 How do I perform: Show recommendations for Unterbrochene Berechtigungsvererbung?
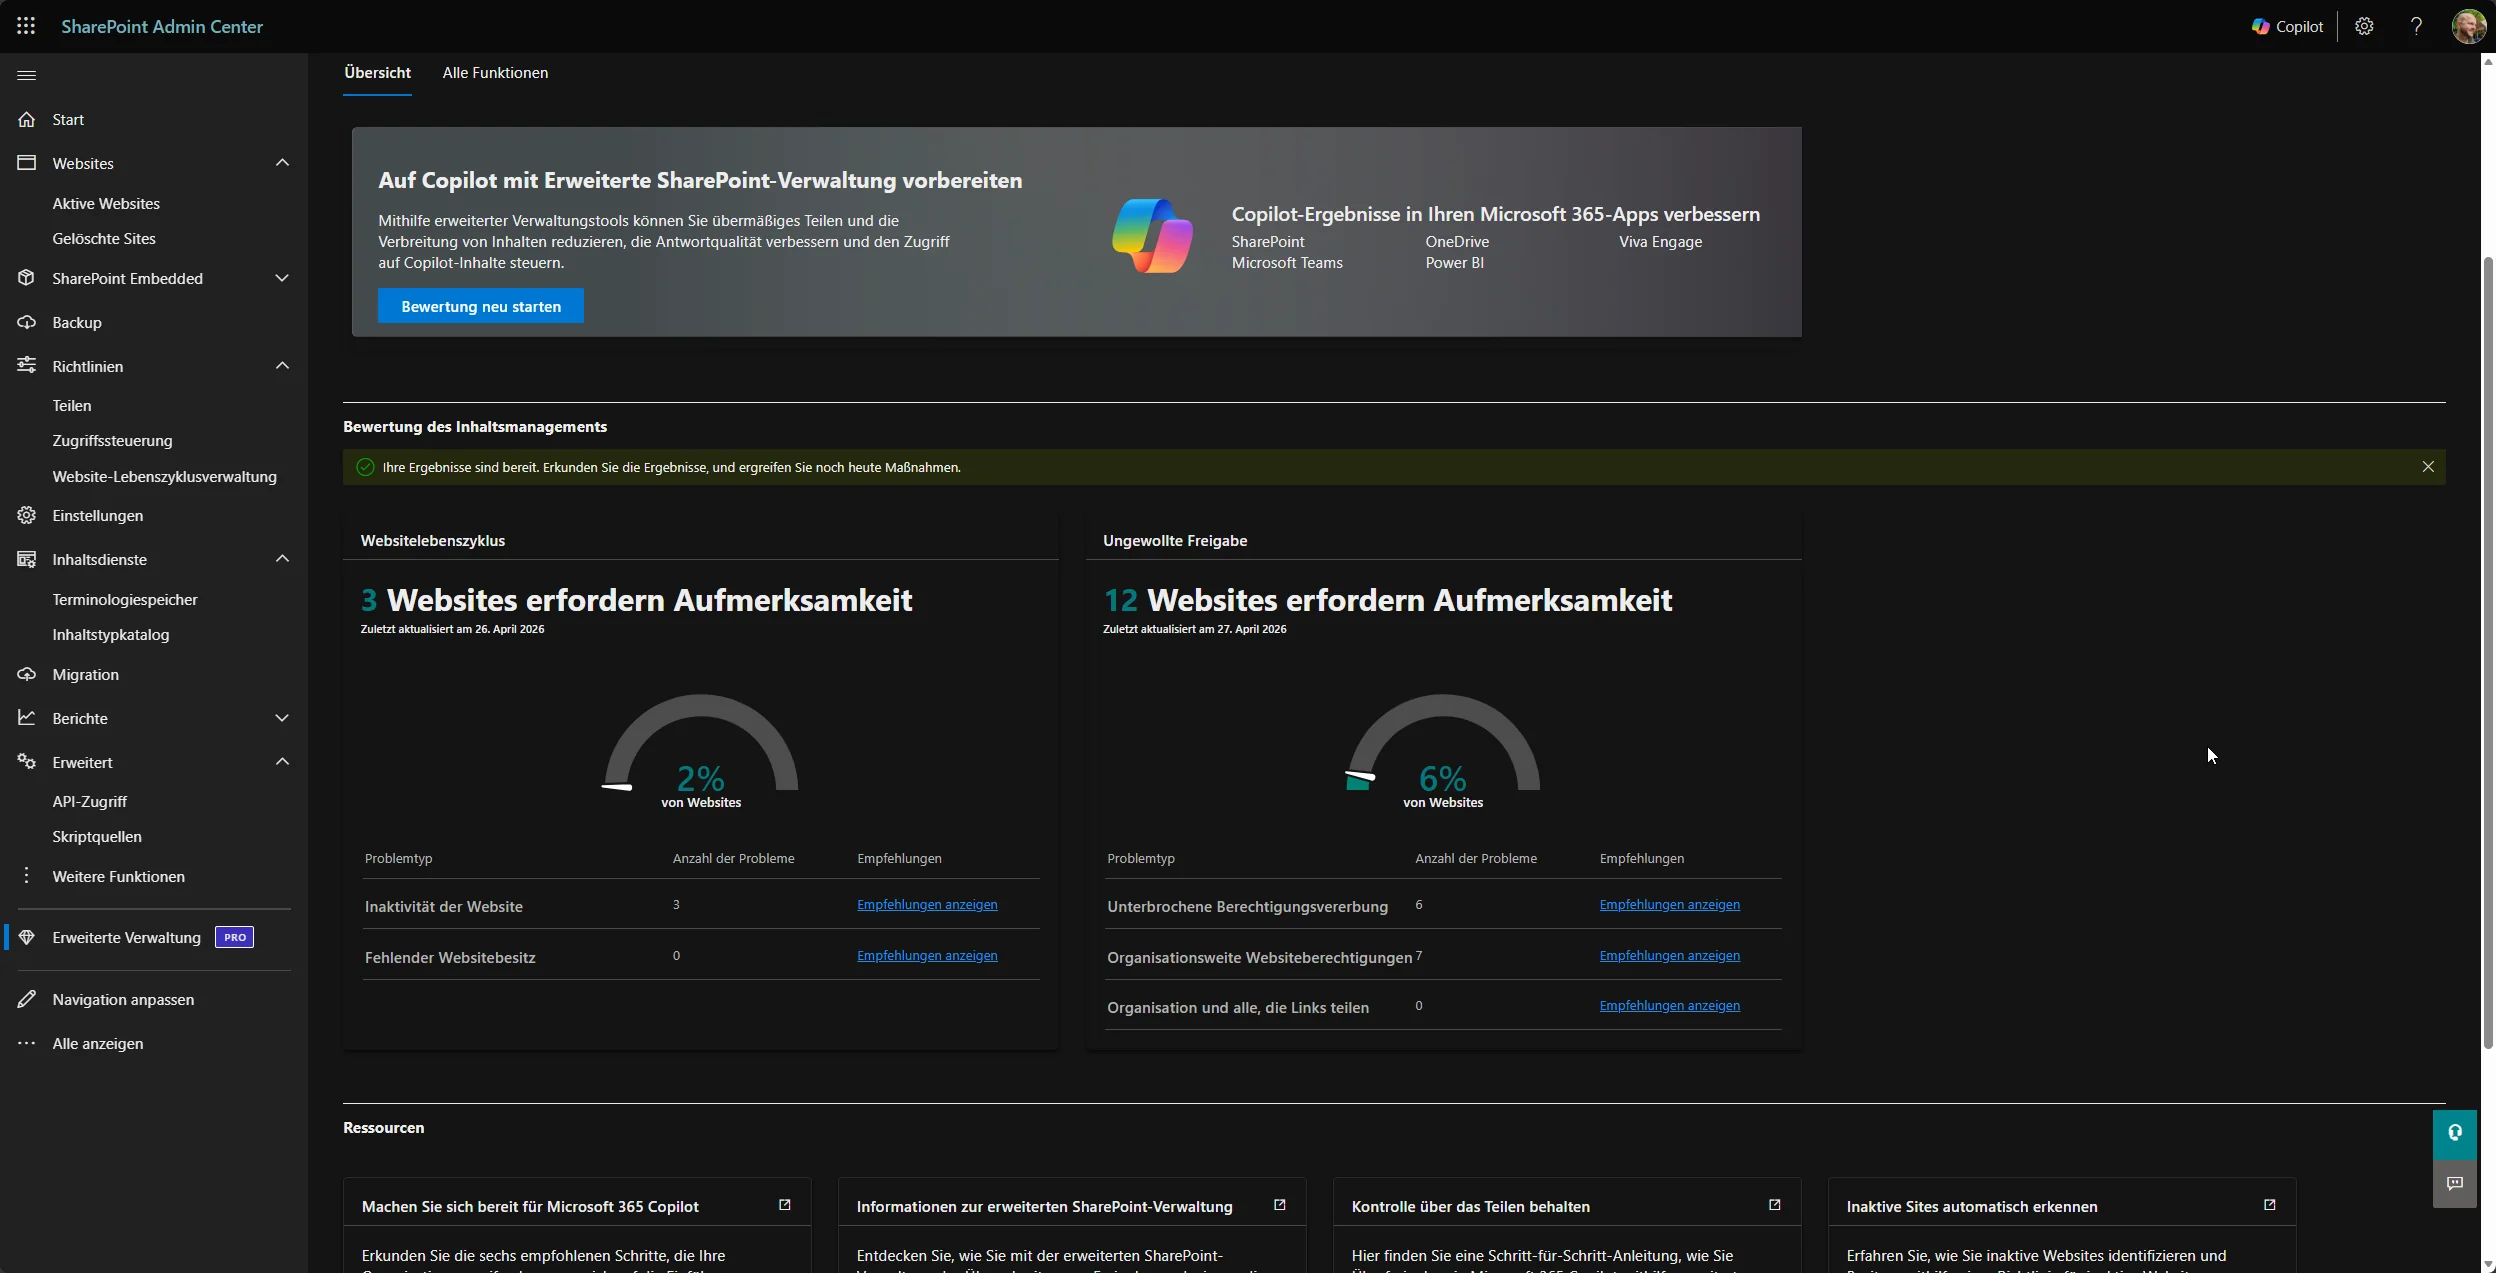pyautogui.click(x=1669, y=904)
